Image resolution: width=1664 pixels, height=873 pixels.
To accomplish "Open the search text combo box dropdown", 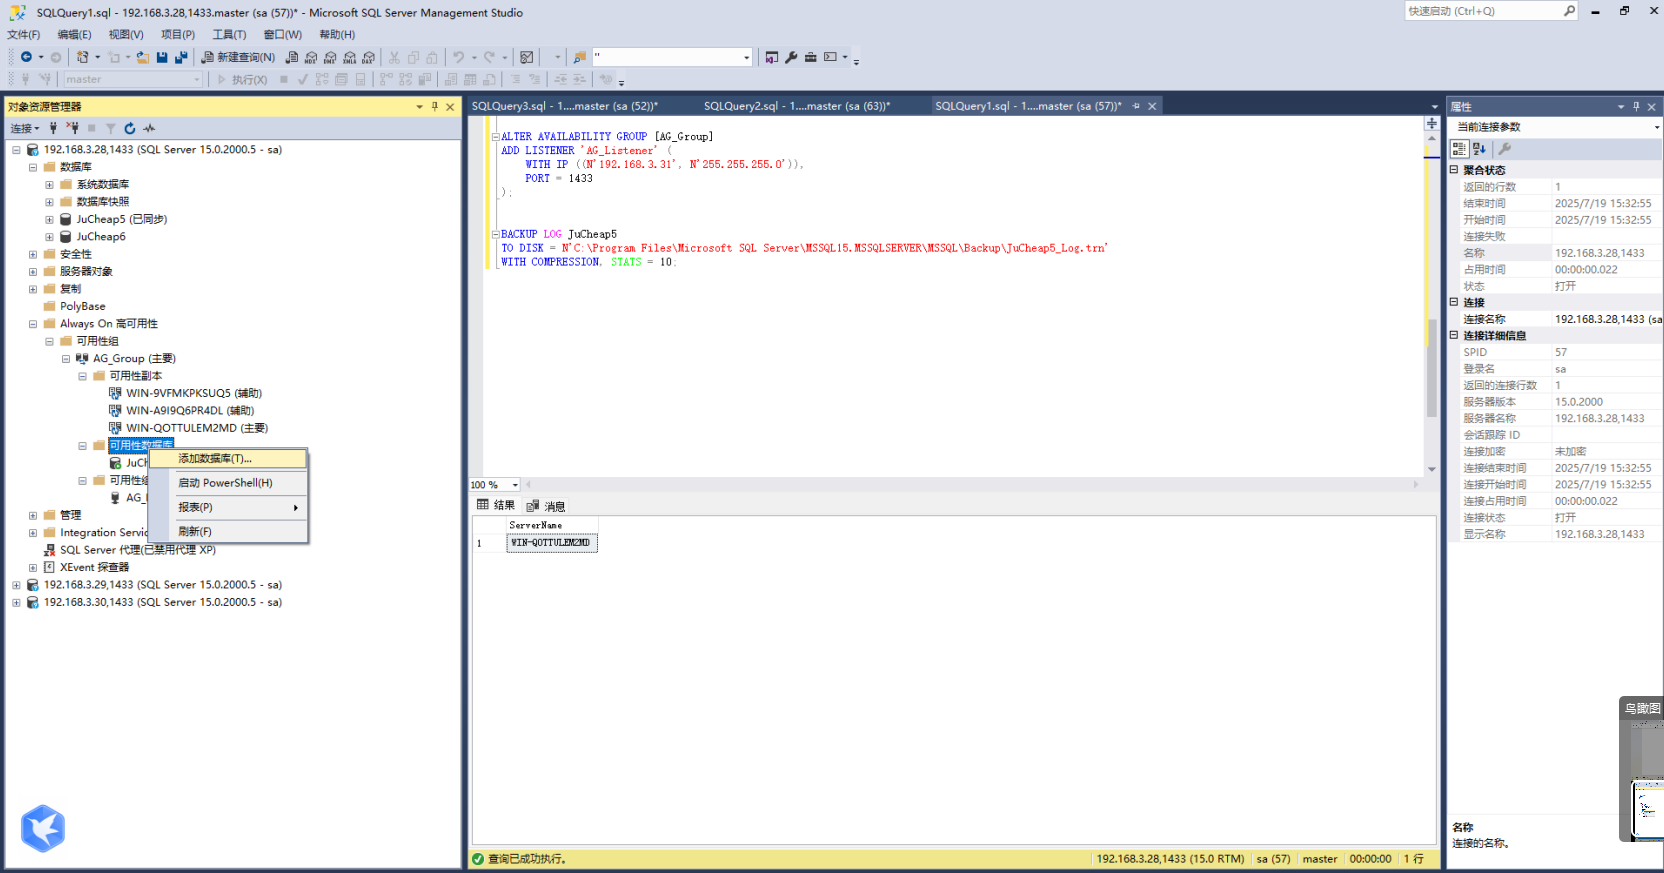I will [x=746, y=57].
